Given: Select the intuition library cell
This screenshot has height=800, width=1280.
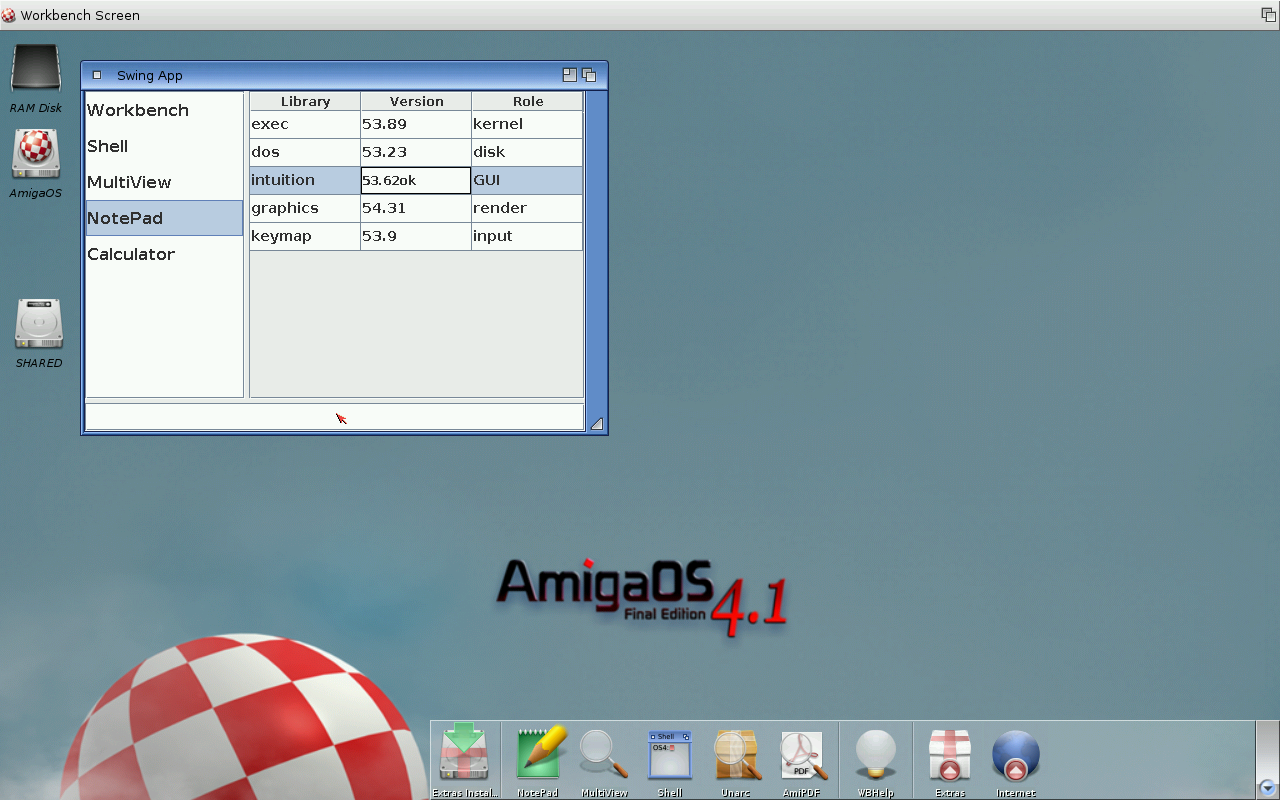Looking at the screenshot, I should pyautogui.click(x=305, y=180).
